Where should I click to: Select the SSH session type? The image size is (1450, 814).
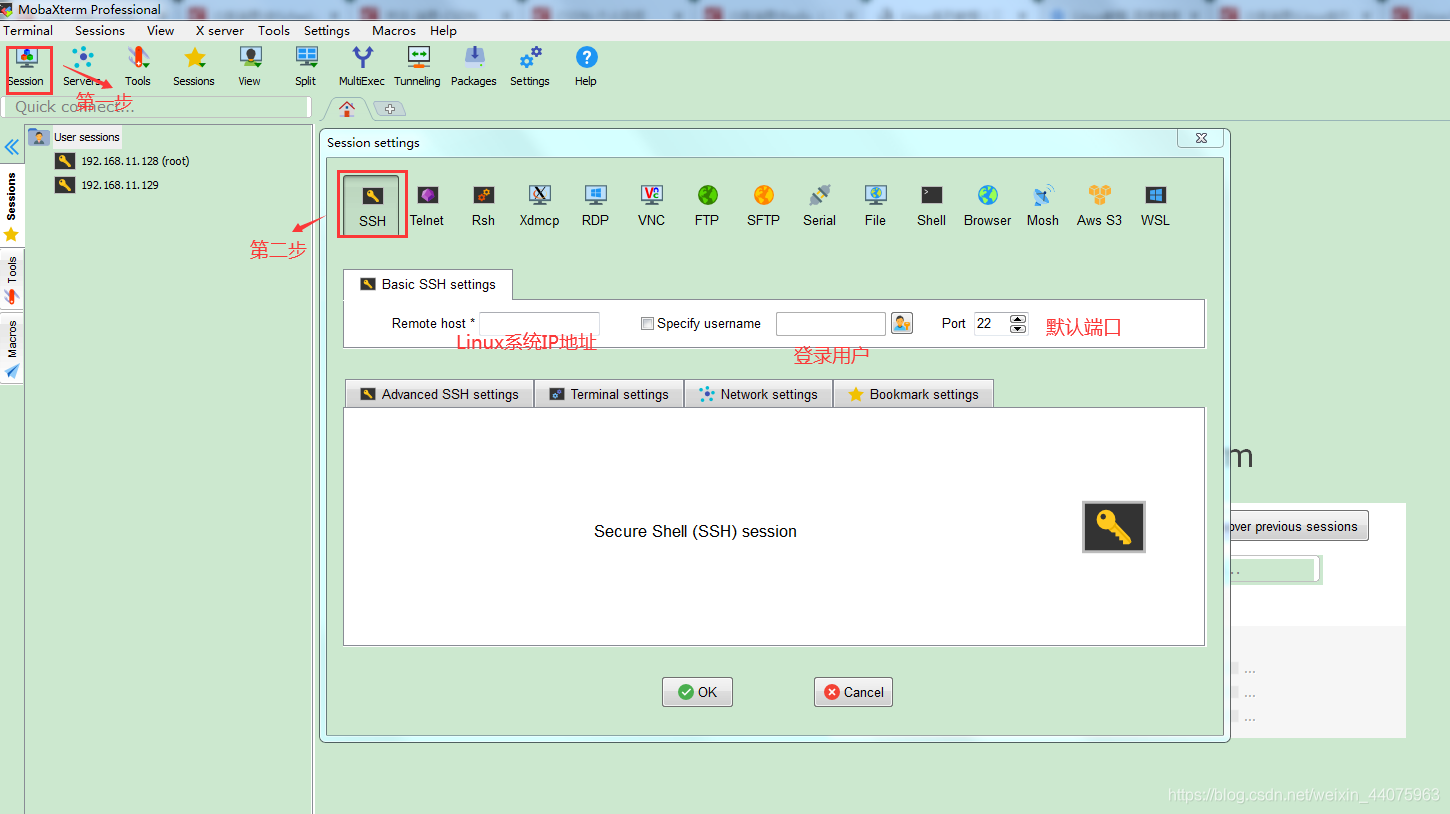(x=371, y=204)
